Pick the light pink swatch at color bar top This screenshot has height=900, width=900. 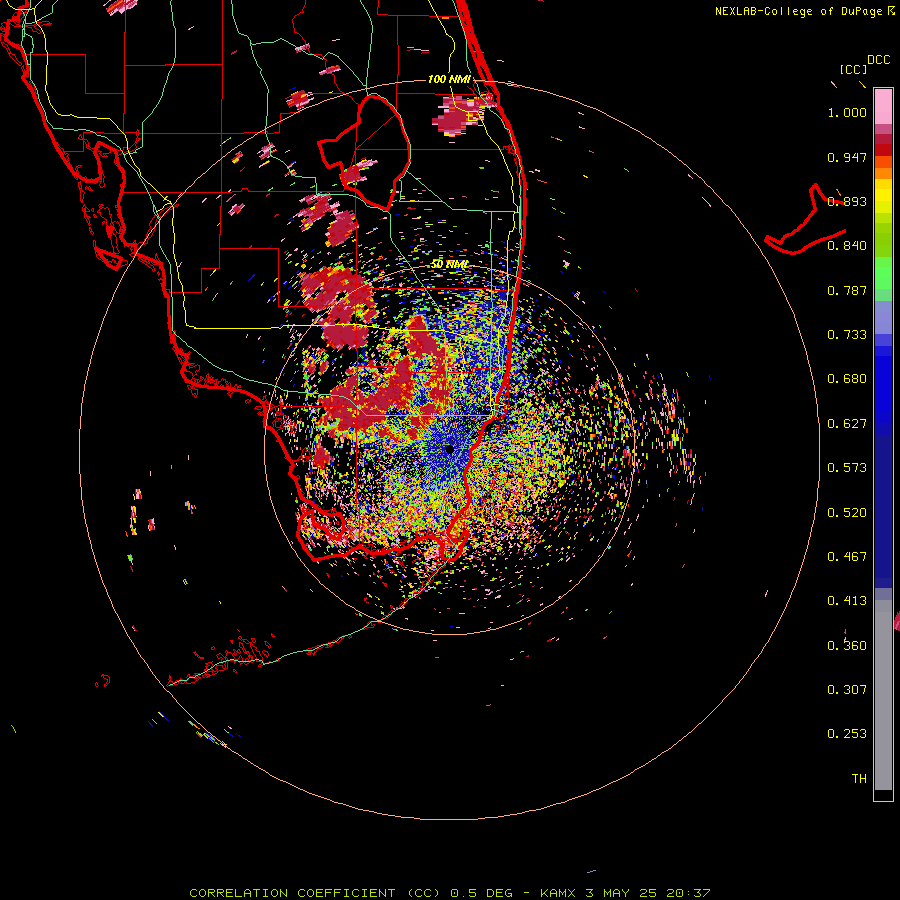pos(883,106)
